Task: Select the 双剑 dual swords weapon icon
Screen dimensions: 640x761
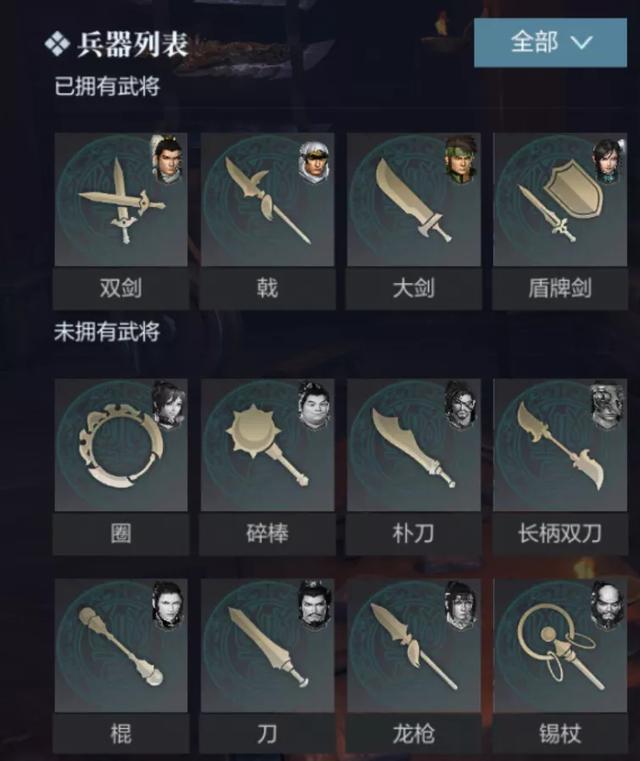Action: coord(121,199)
